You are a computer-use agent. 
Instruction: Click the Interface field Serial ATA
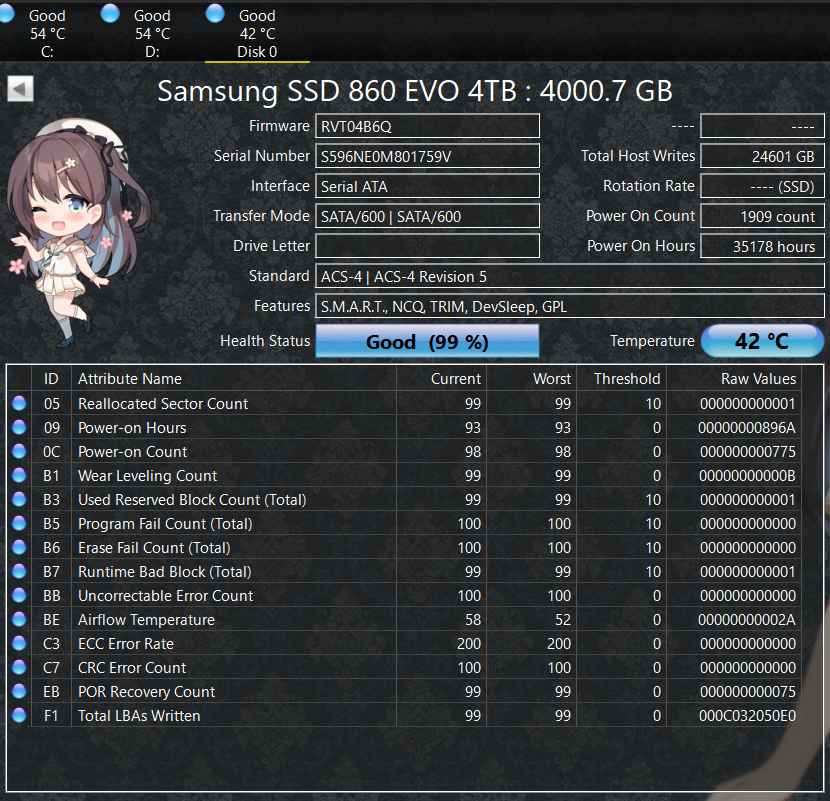(427, 186)
